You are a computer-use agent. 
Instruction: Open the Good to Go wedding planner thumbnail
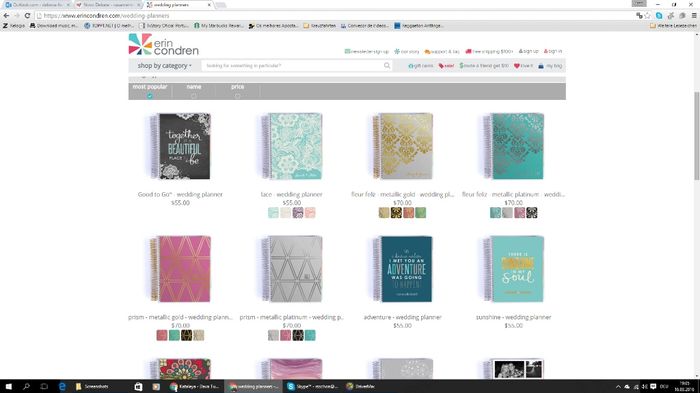tap(180, 146)
